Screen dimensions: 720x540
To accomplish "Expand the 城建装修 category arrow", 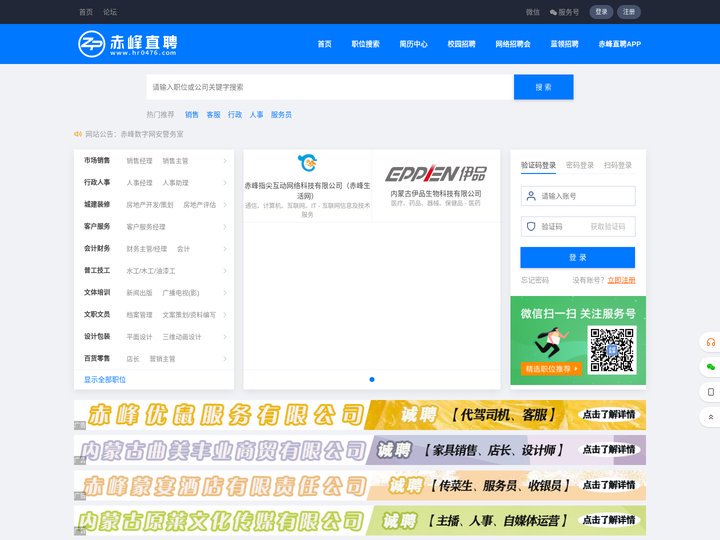I will point(225,205).
